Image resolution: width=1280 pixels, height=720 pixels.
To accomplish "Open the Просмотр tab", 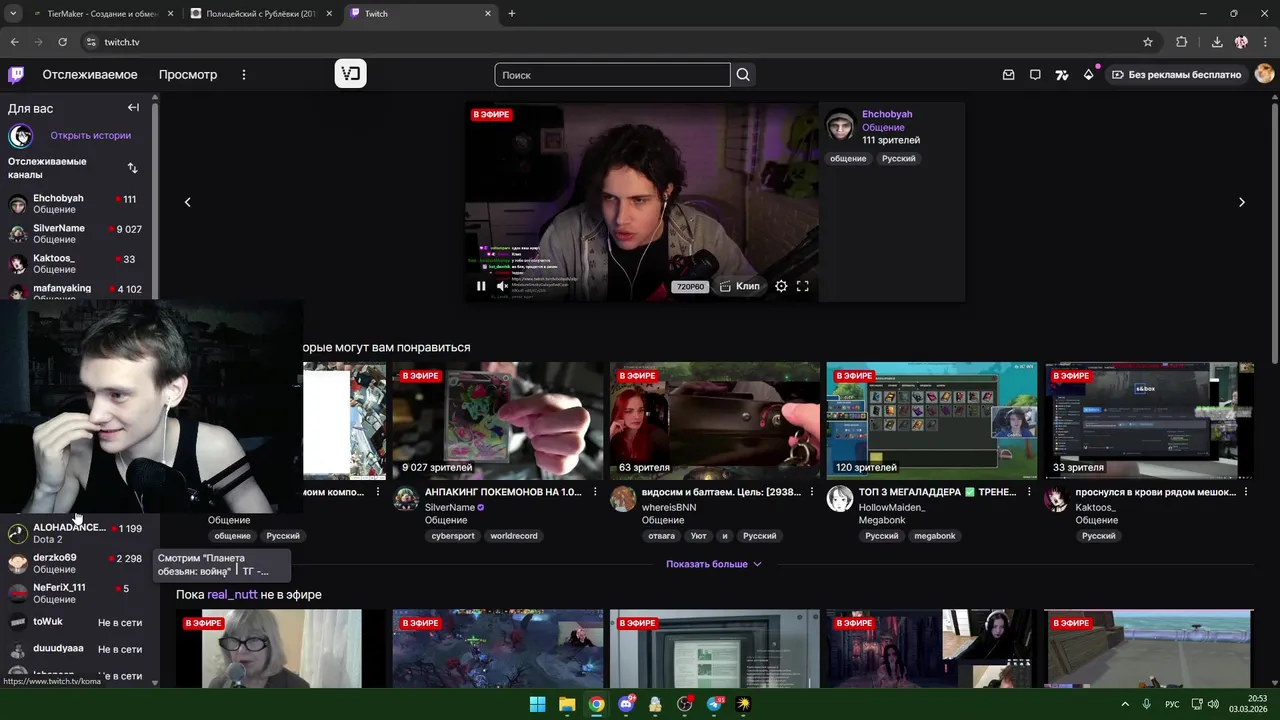I will pyautogui.click(x=188, y=75).
